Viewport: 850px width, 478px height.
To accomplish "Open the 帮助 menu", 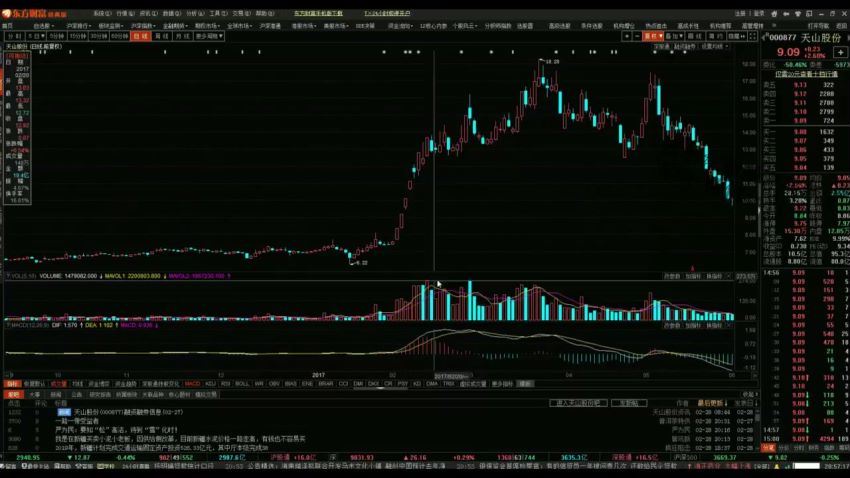I will pos(264,14).
